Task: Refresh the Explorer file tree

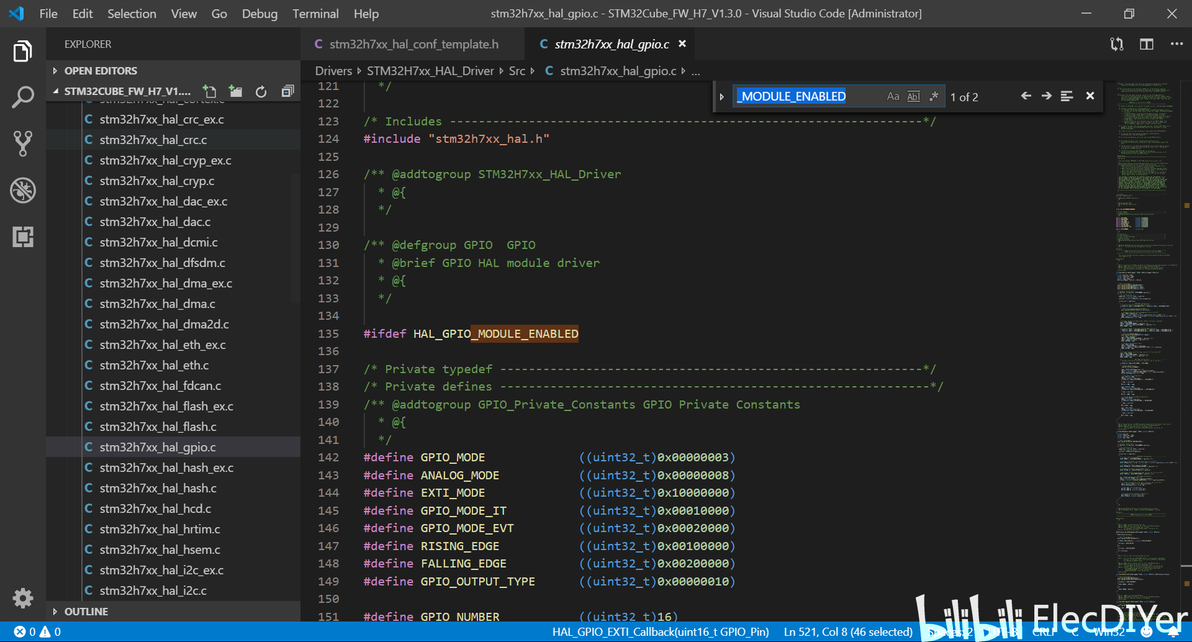Action: pos(261,92)
